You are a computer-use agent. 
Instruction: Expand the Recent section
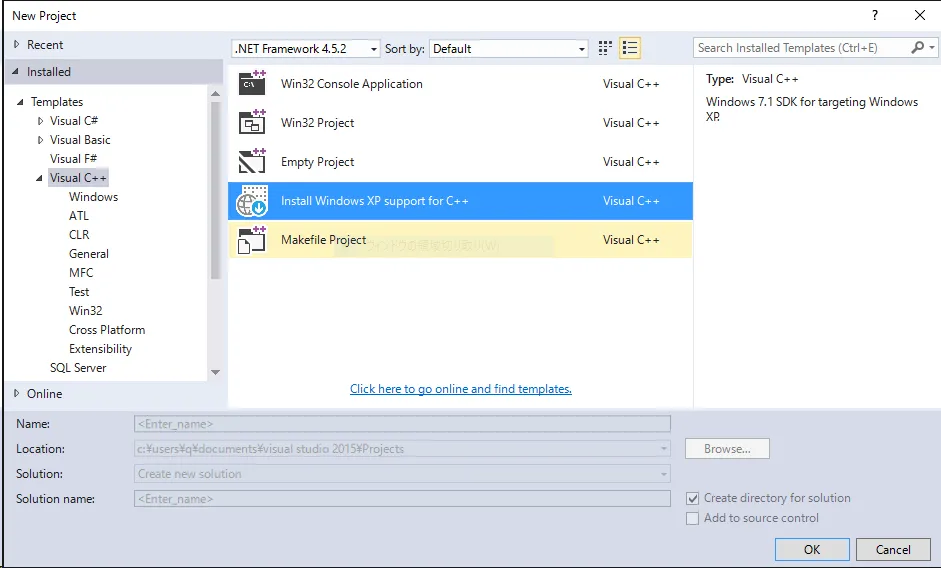[16, 44]
